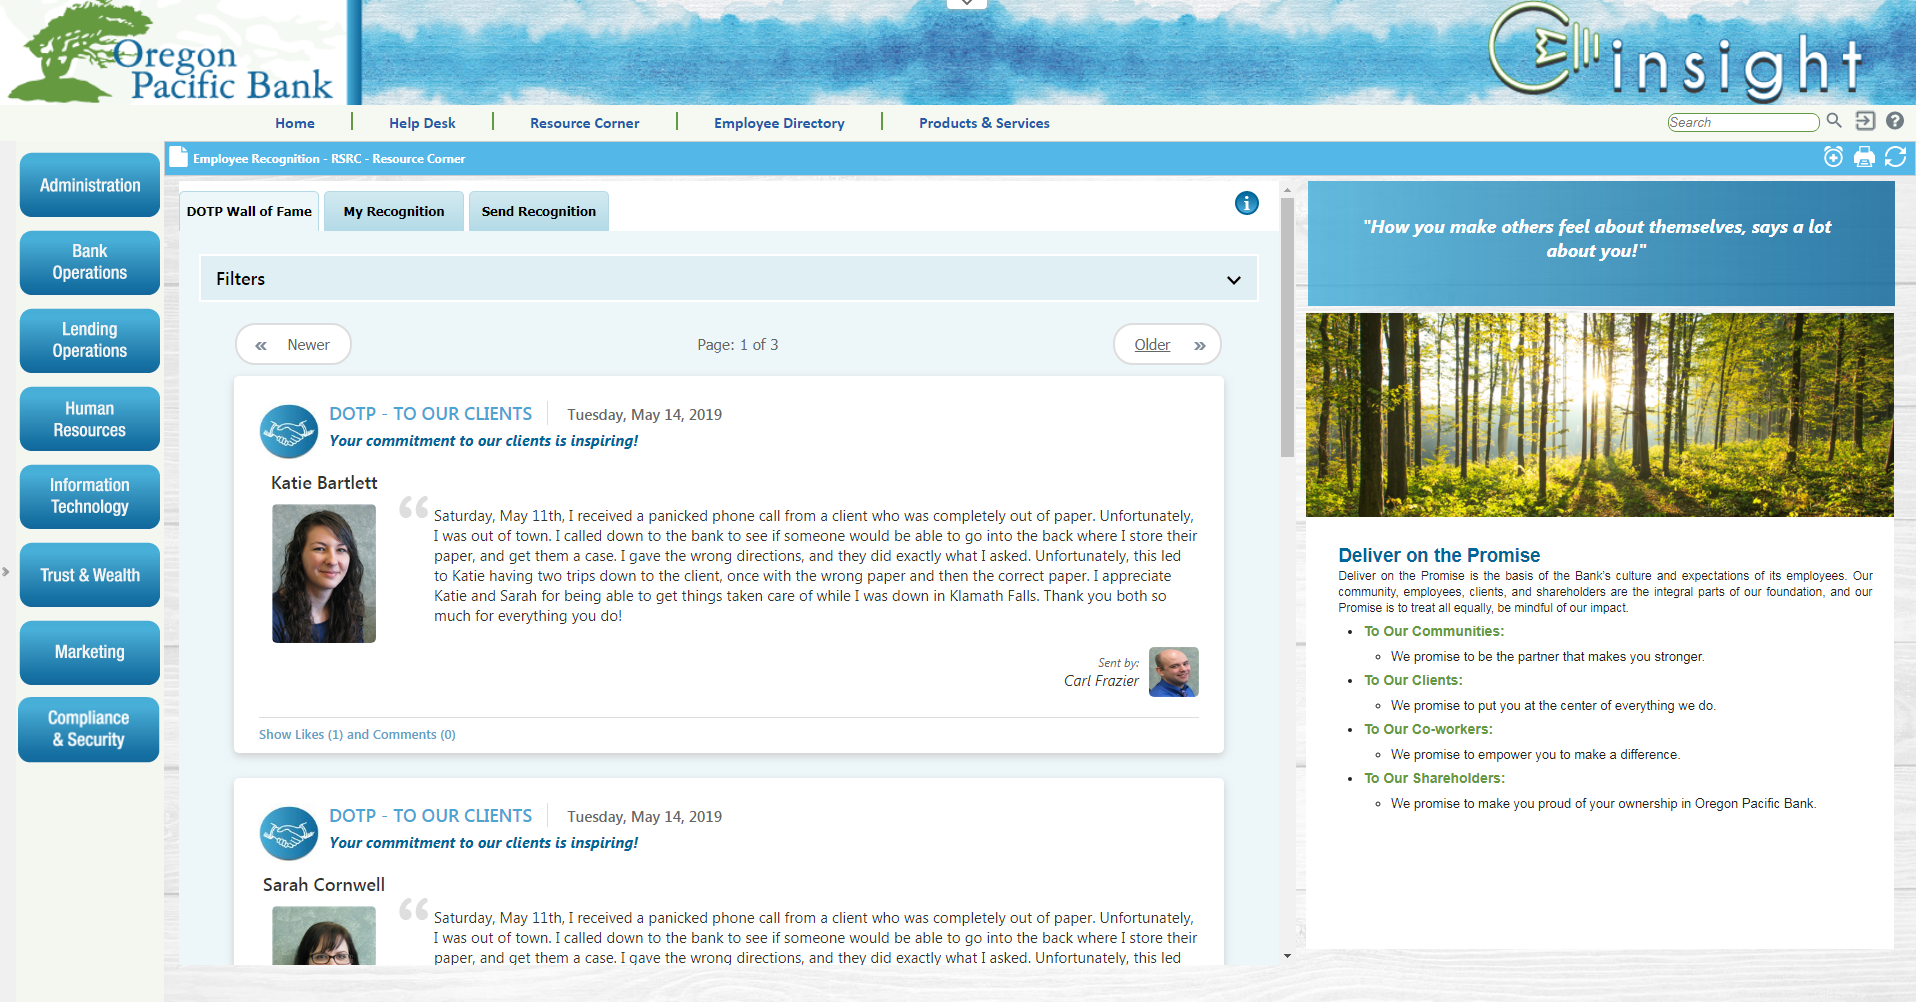Open the Marketing section

pos(90,652)
